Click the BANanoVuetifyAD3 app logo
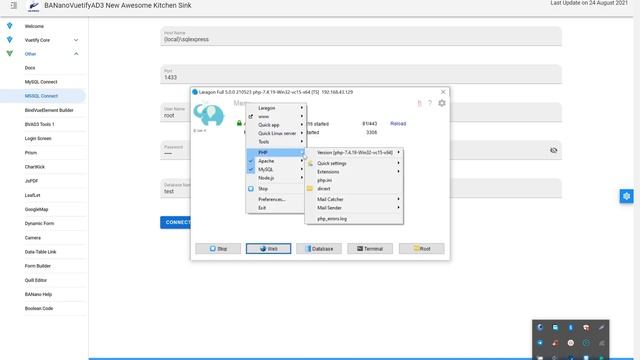 [33, 6]
